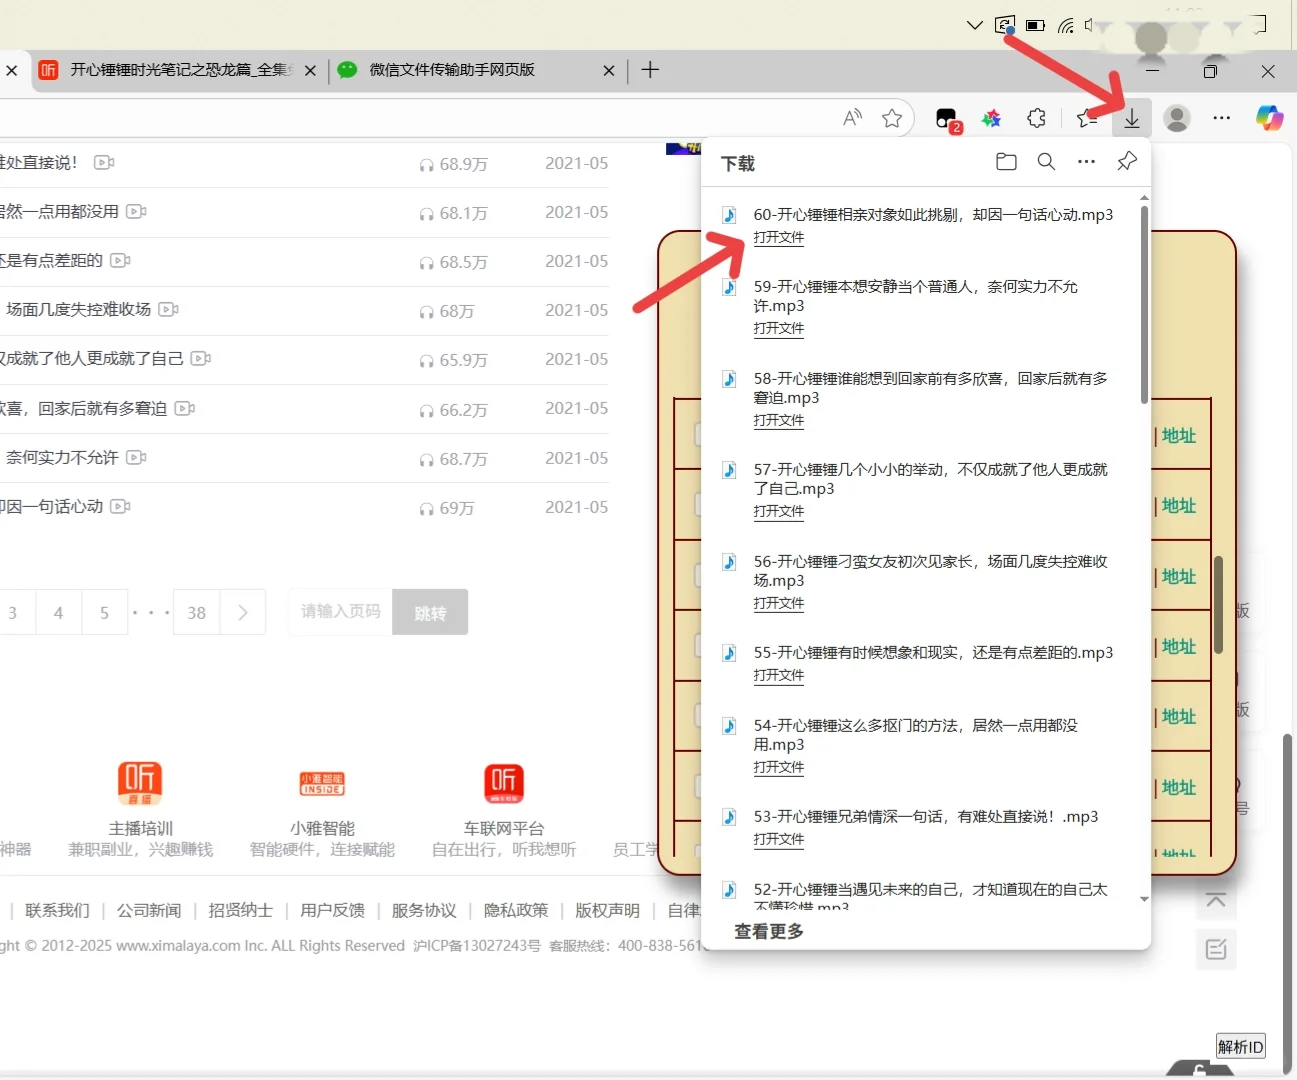Pin the downloads panel
The image size is (1297, 1080).
pyautogui.click(x=1127, y=162)
